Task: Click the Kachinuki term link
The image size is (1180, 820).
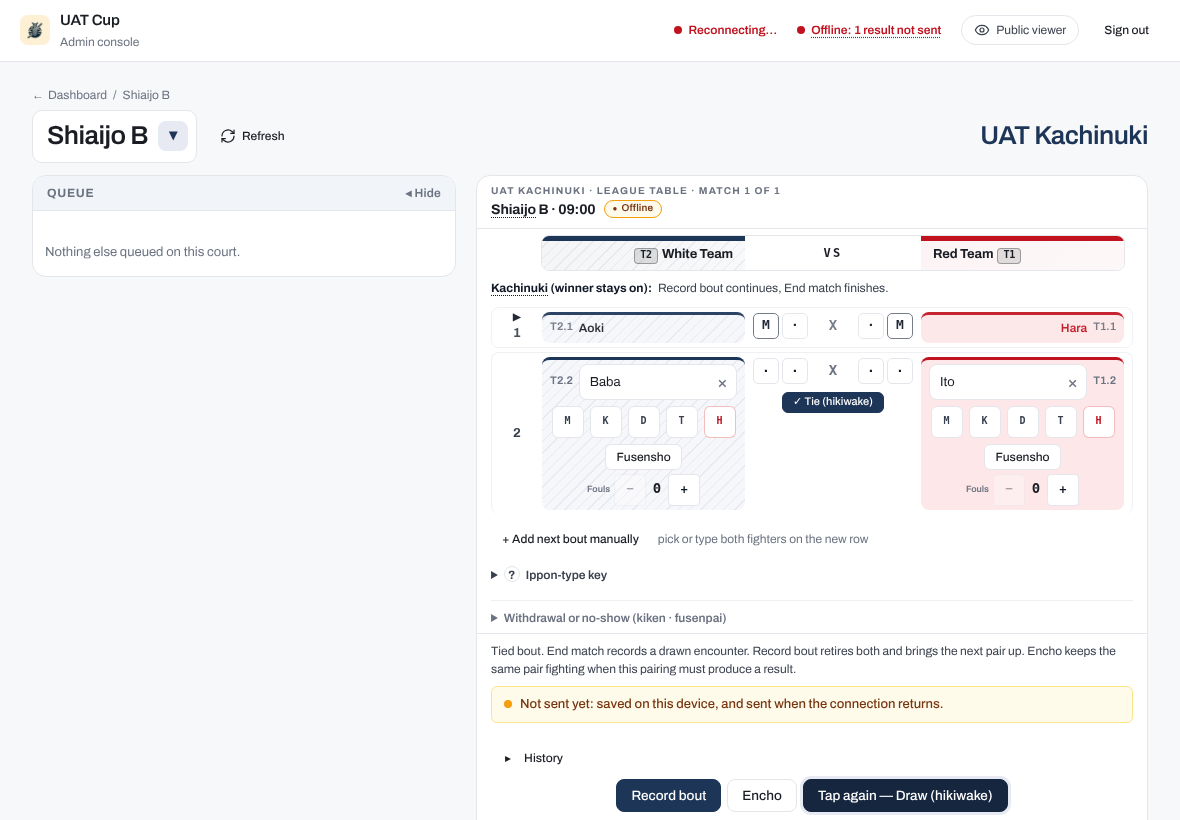Action: (519, 288)
